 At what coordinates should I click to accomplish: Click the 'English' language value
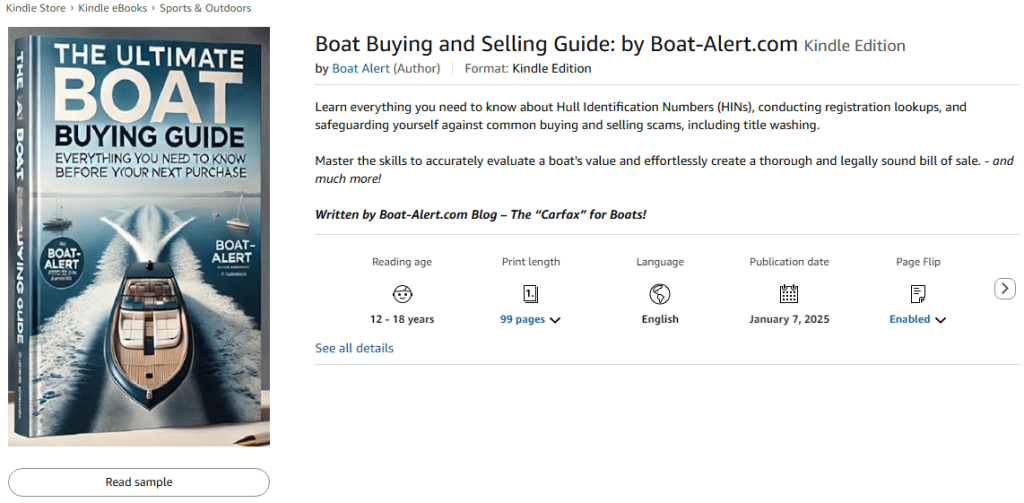660,319
